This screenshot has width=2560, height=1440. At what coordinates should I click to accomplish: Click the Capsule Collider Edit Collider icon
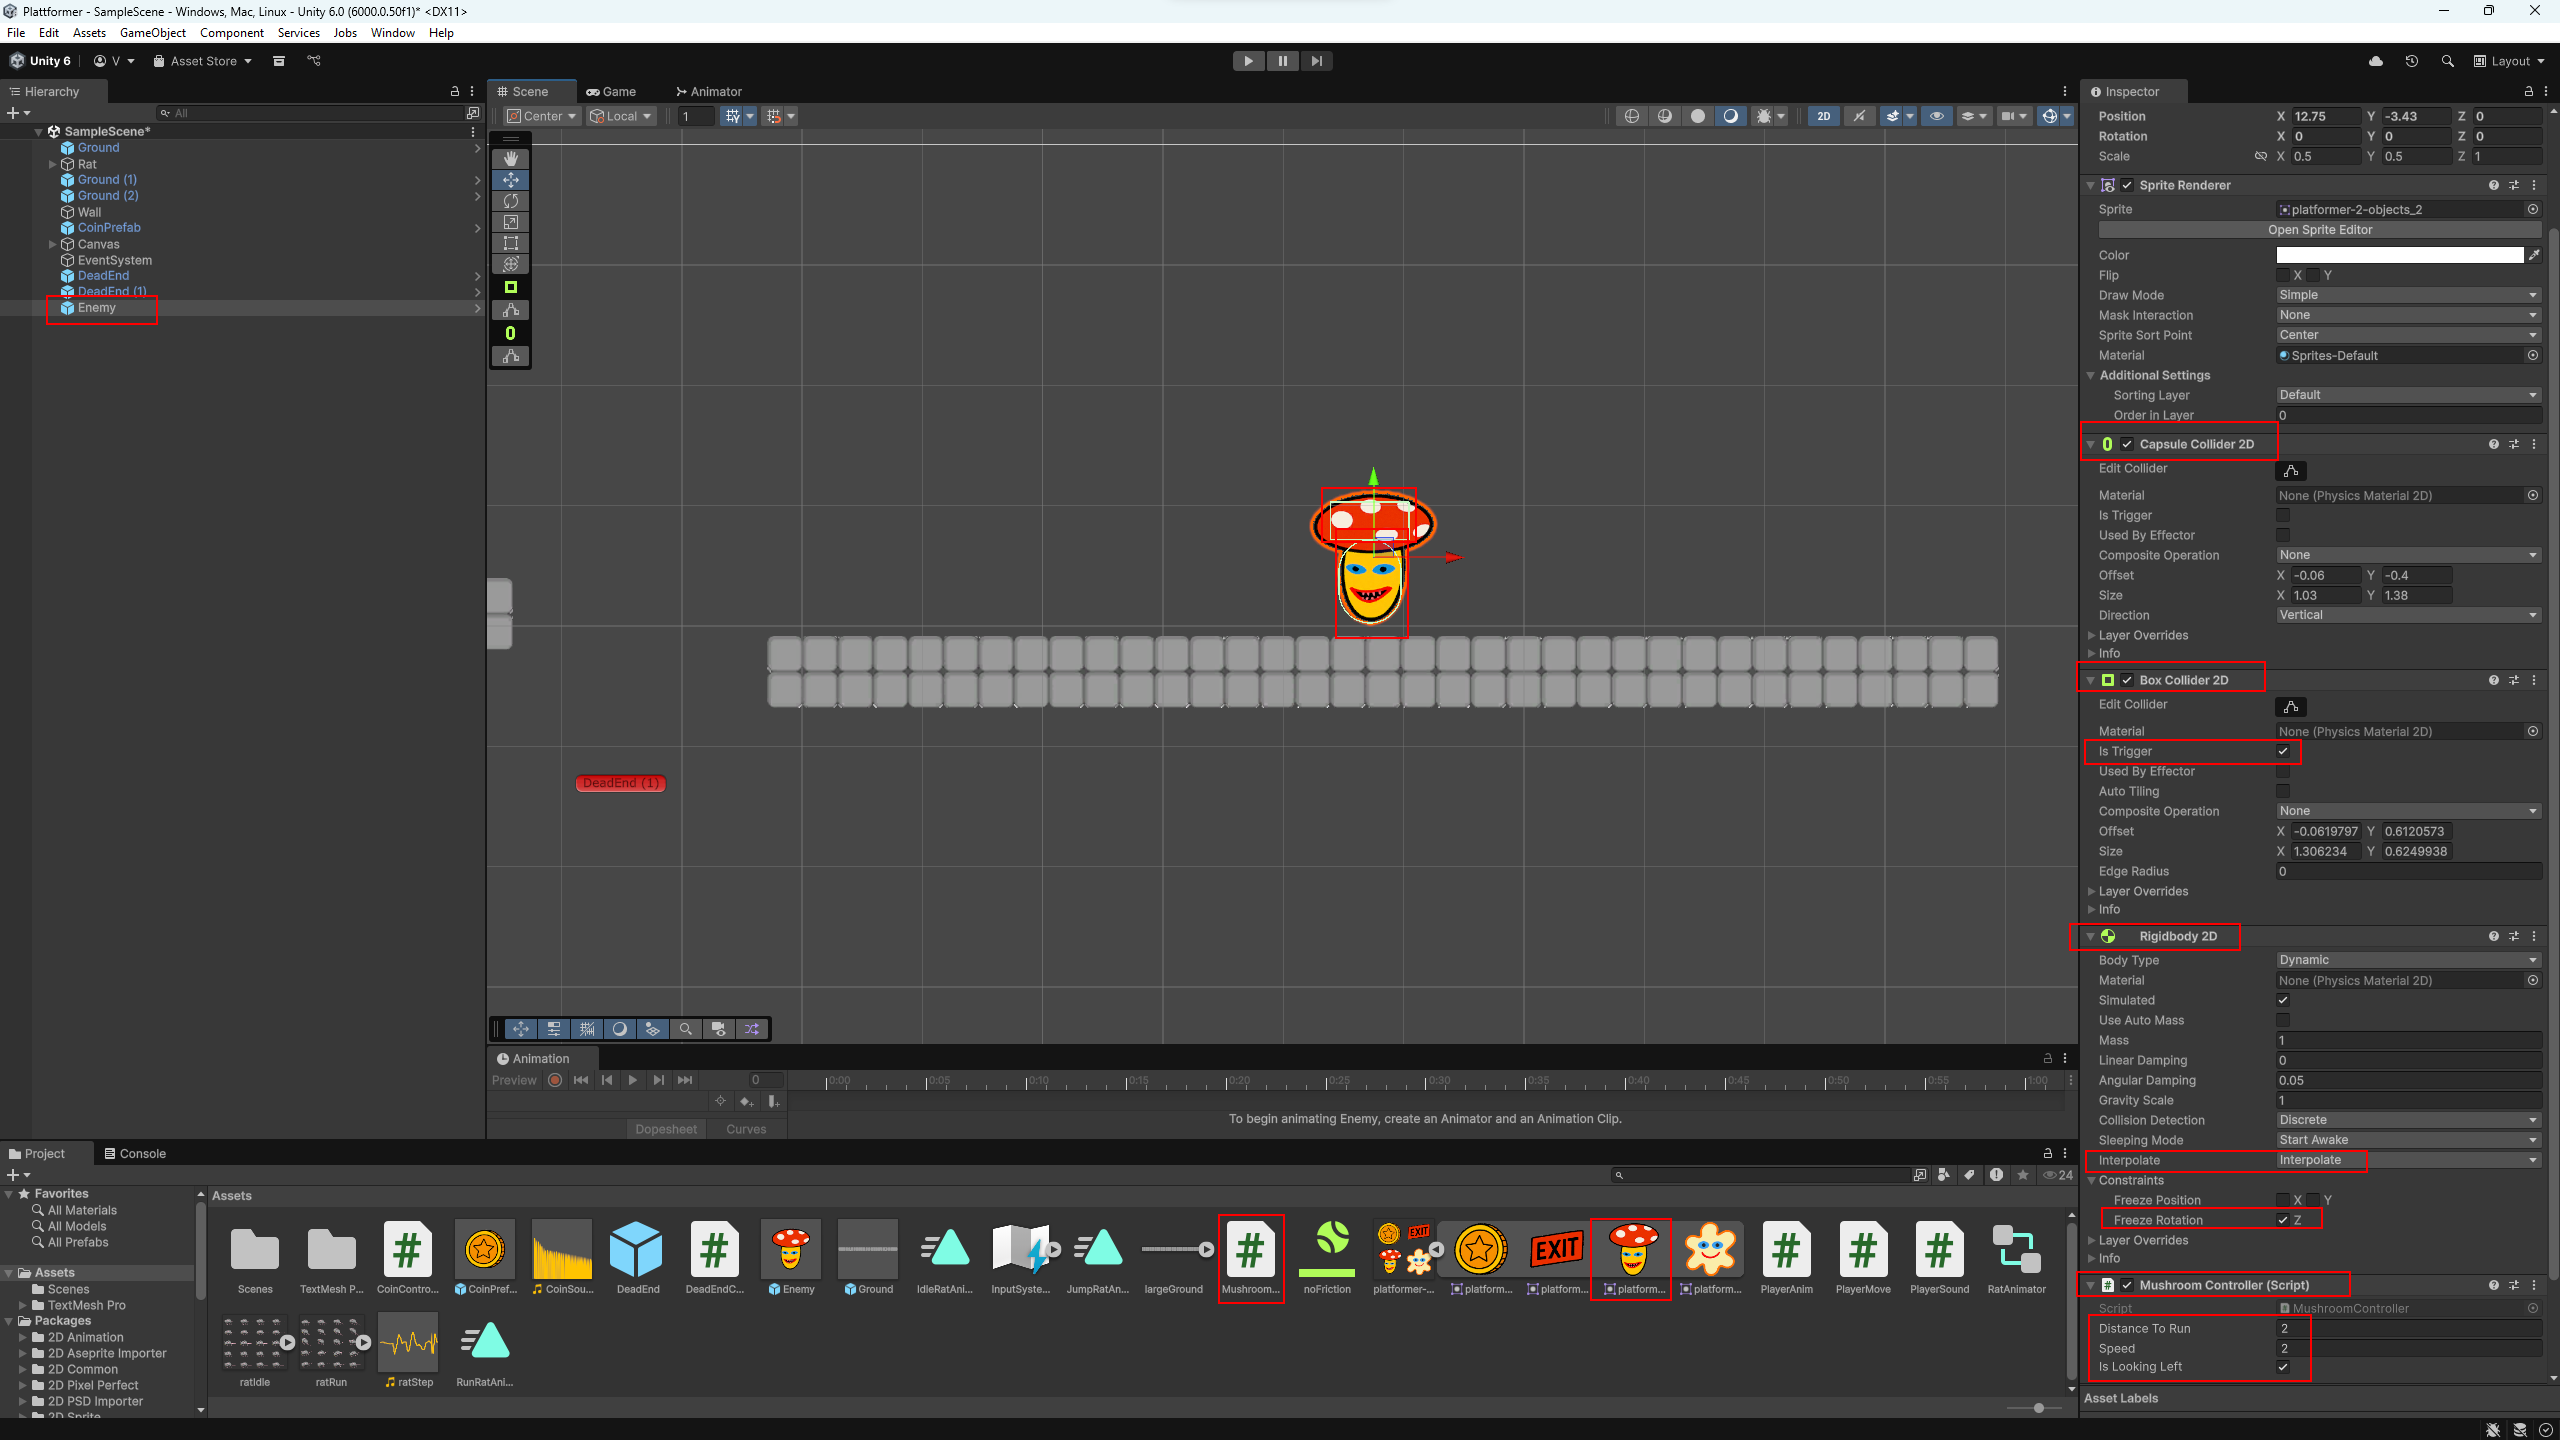(2290, 470)
